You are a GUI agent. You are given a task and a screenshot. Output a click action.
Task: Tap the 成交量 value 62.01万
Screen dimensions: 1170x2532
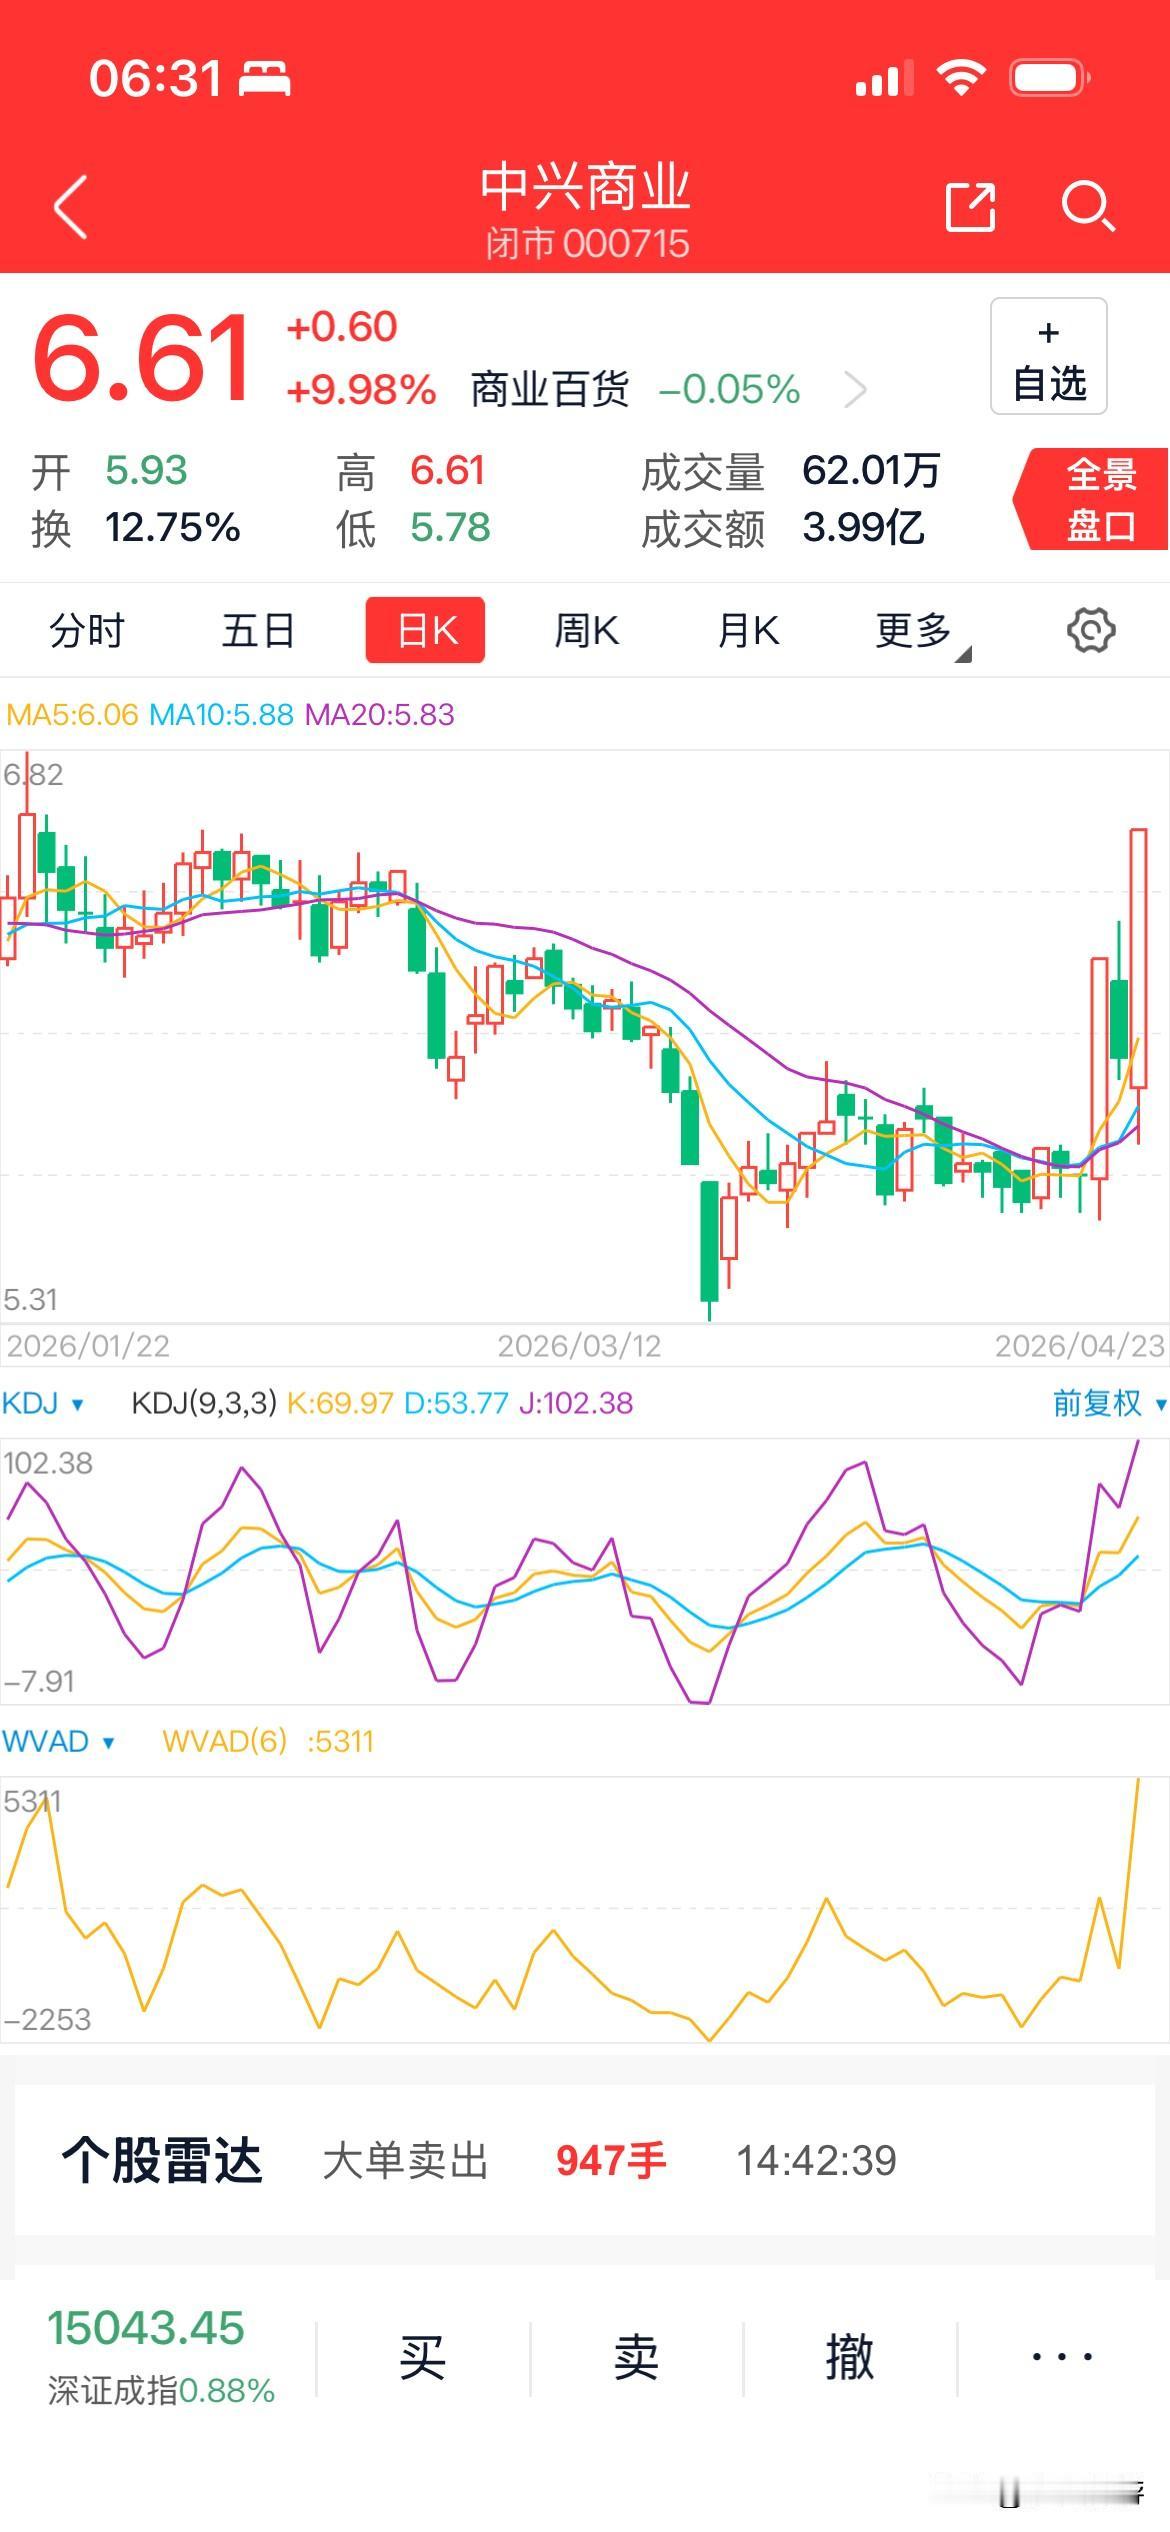tap(871, 470)
